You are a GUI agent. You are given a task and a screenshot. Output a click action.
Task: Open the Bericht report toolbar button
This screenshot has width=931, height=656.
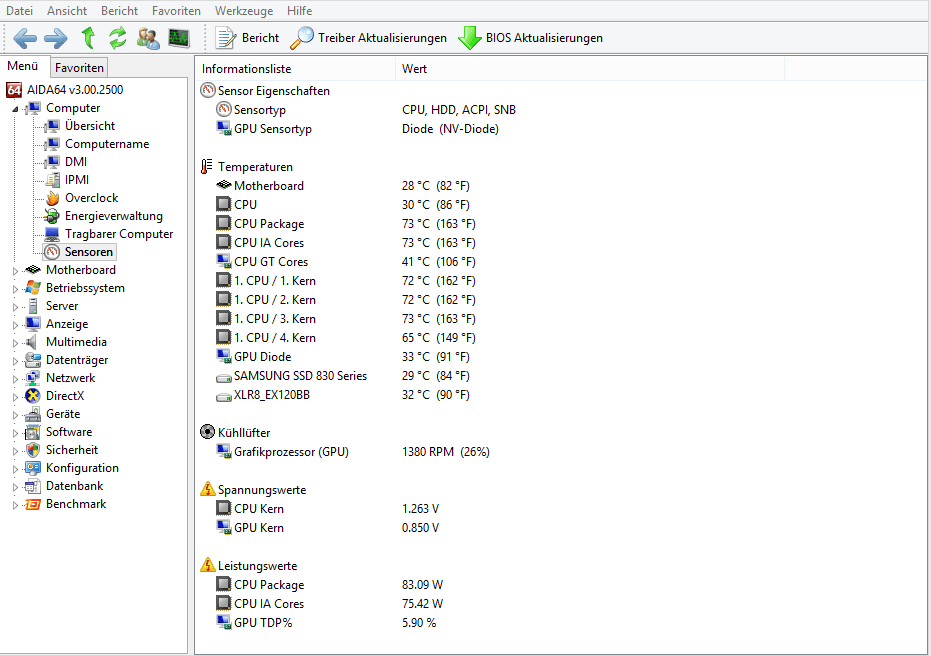247,38
